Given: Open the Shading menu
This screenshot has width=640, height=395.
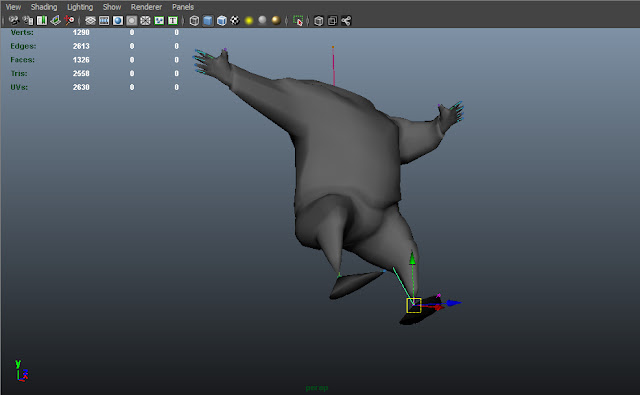Looking at the screenshot, I should pos(44,7).
